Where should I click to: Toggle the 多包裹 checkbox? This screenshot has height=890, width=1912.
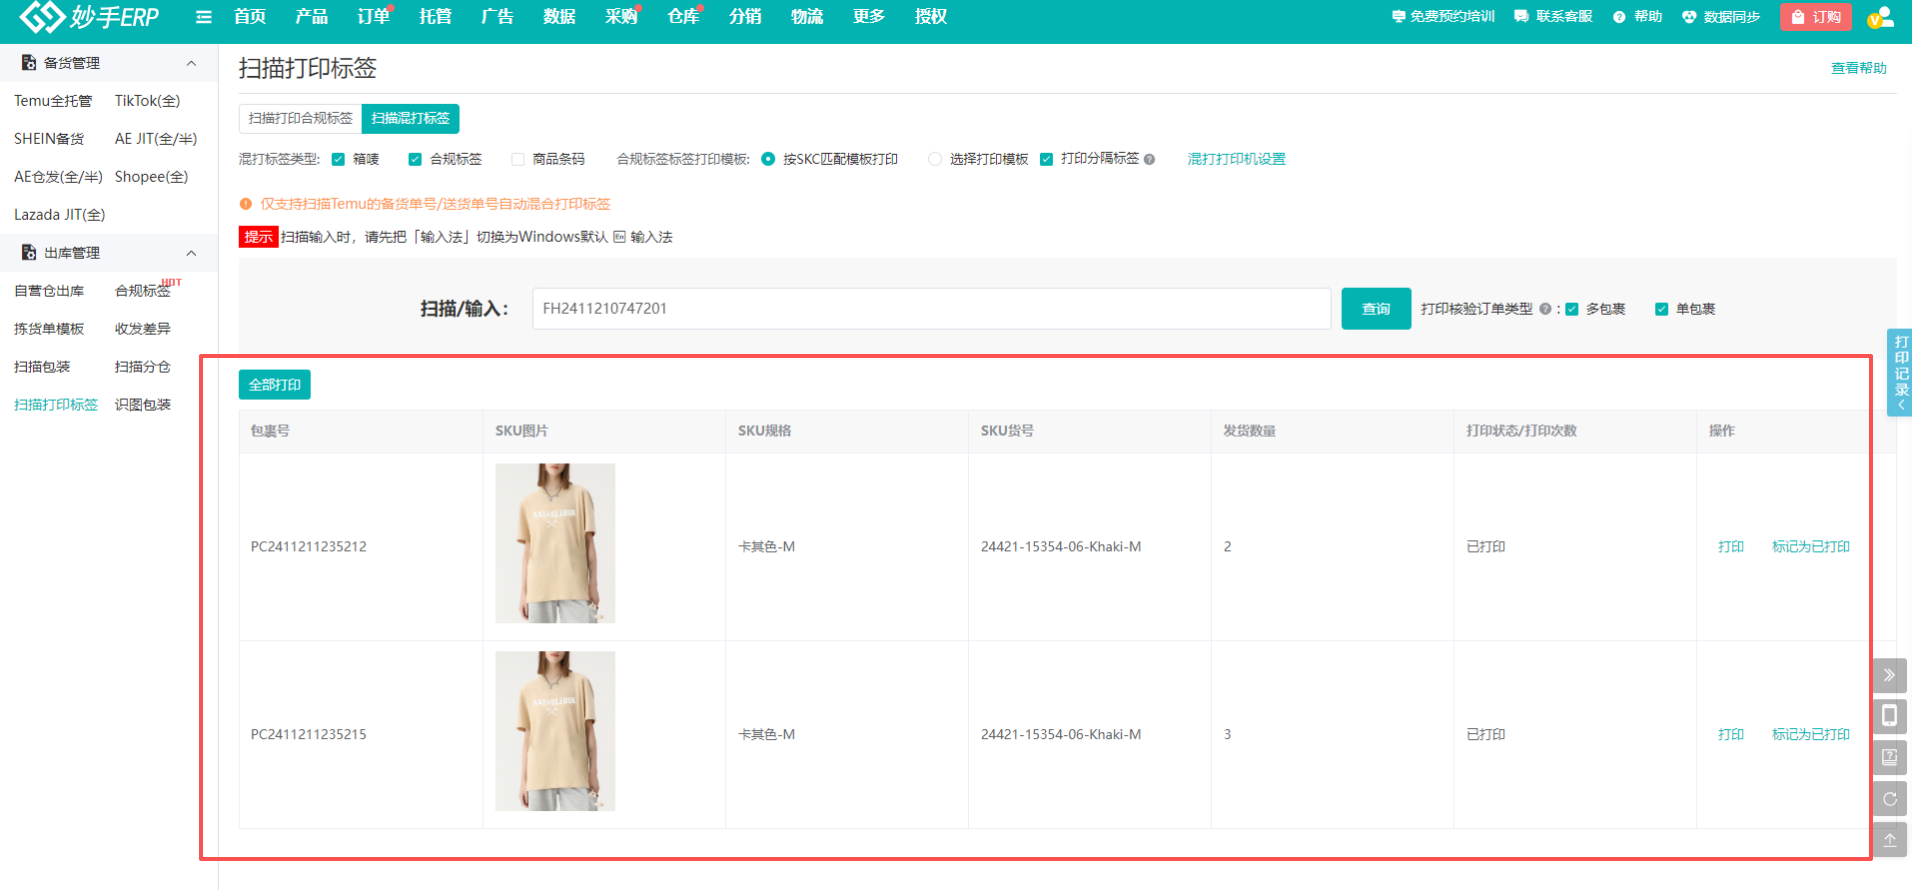click(1571, 309)
